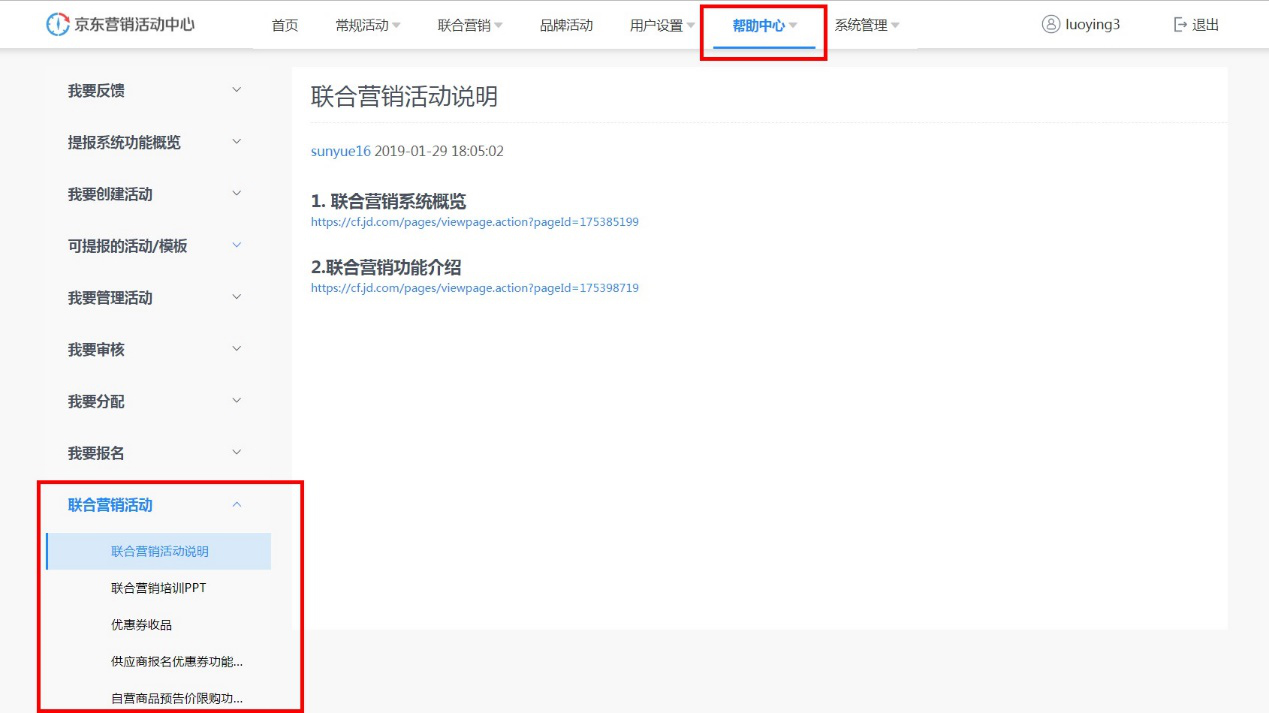Select 联合营销培训PPT in the sidebar
Screen dimensions: 1269x713
158,588
